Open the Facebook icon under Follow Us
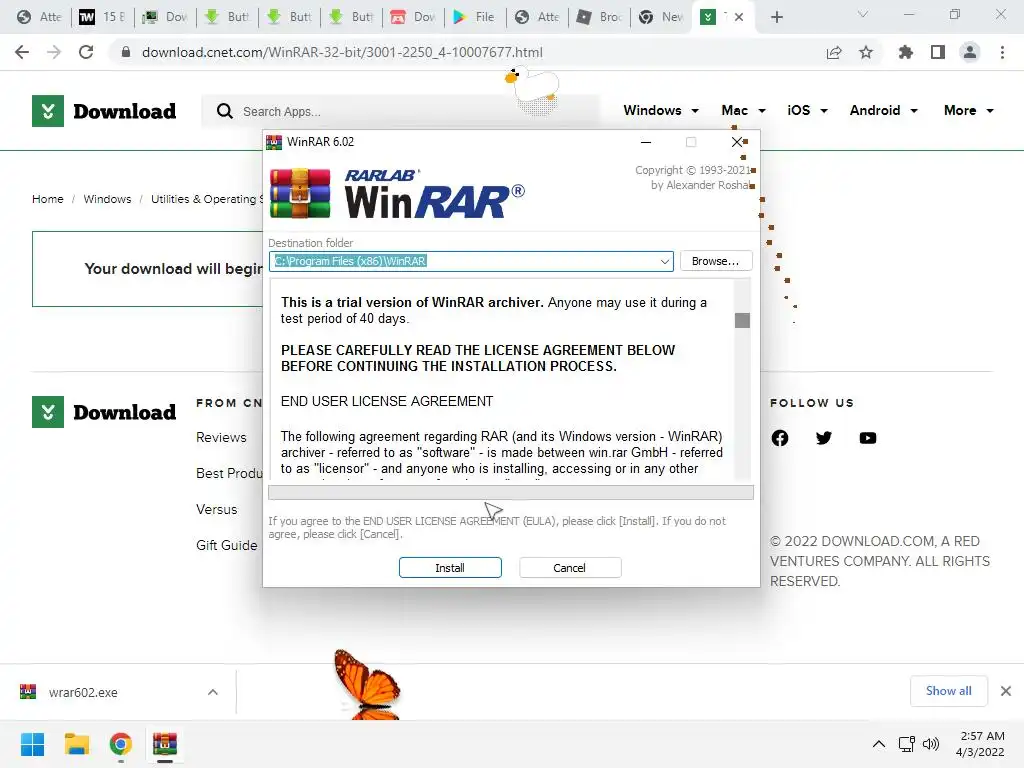The width and height of the screenshot is (1024, 768). [x=780, y=438]
